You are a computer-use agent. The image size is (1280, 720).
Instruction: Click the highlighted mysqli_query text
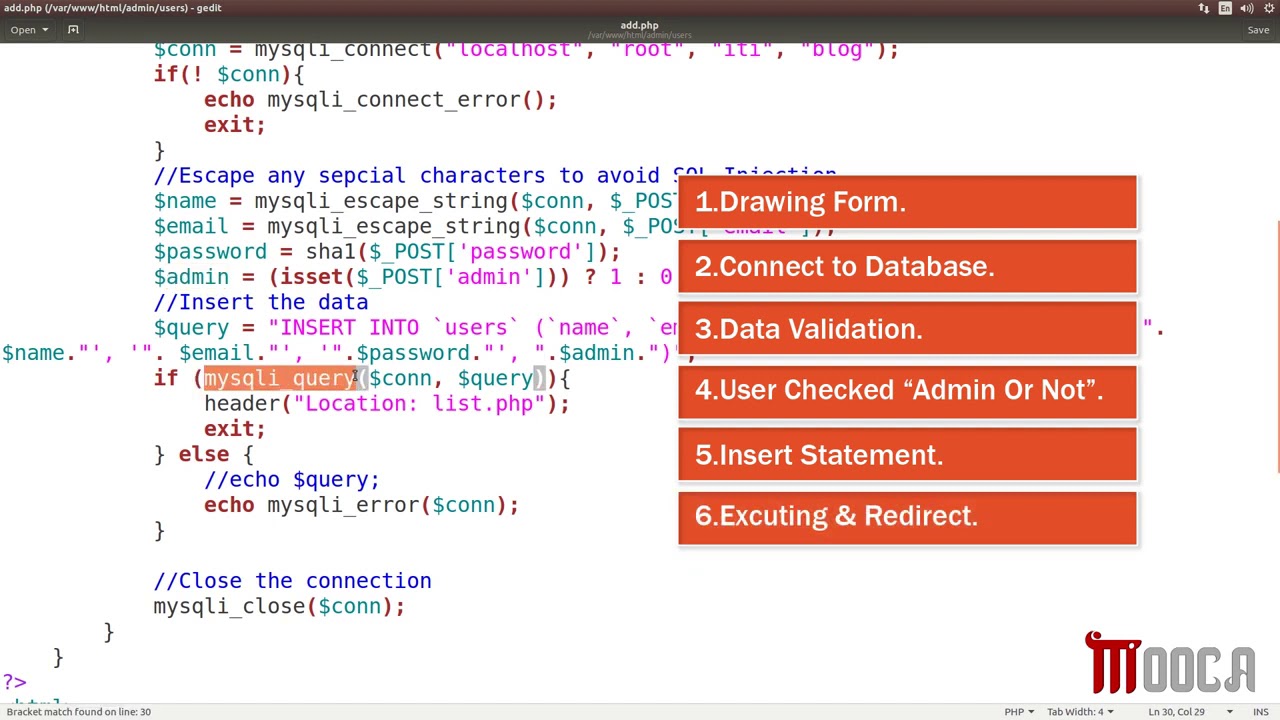pyautogui.click(x=280, y=378)
